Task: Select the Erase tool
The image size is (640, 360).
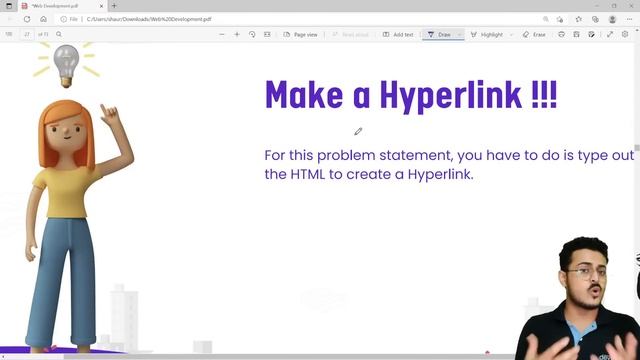Action: coord(534,35)
